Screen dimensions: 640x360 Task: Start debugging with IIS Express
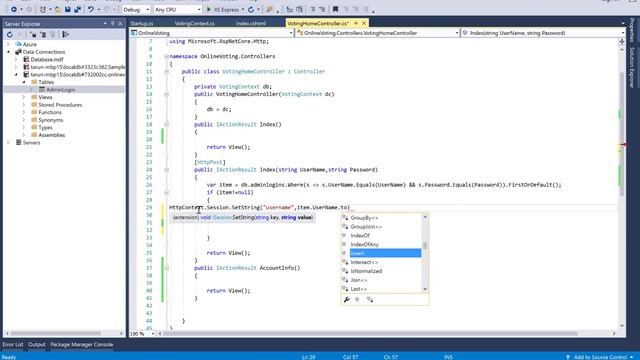tap(223, 9)
